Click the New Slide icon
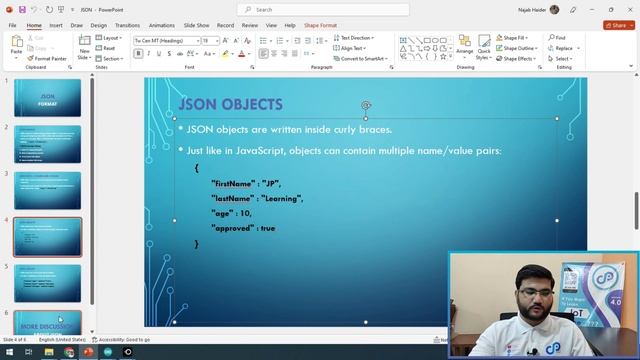Screen dimensions: 640x360 click(84, 40)
